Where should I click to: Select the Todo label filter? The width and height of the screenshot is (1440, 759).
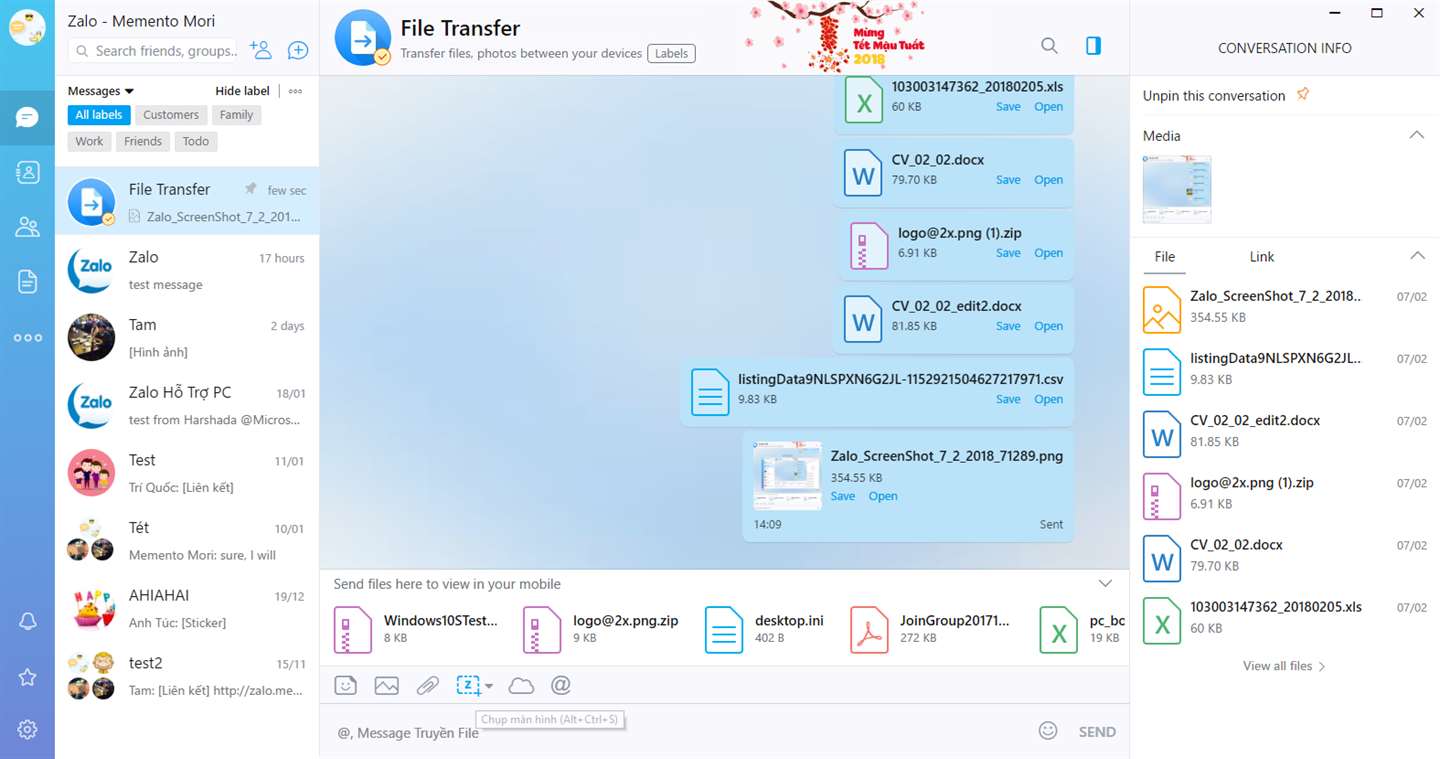click(196, 142)
